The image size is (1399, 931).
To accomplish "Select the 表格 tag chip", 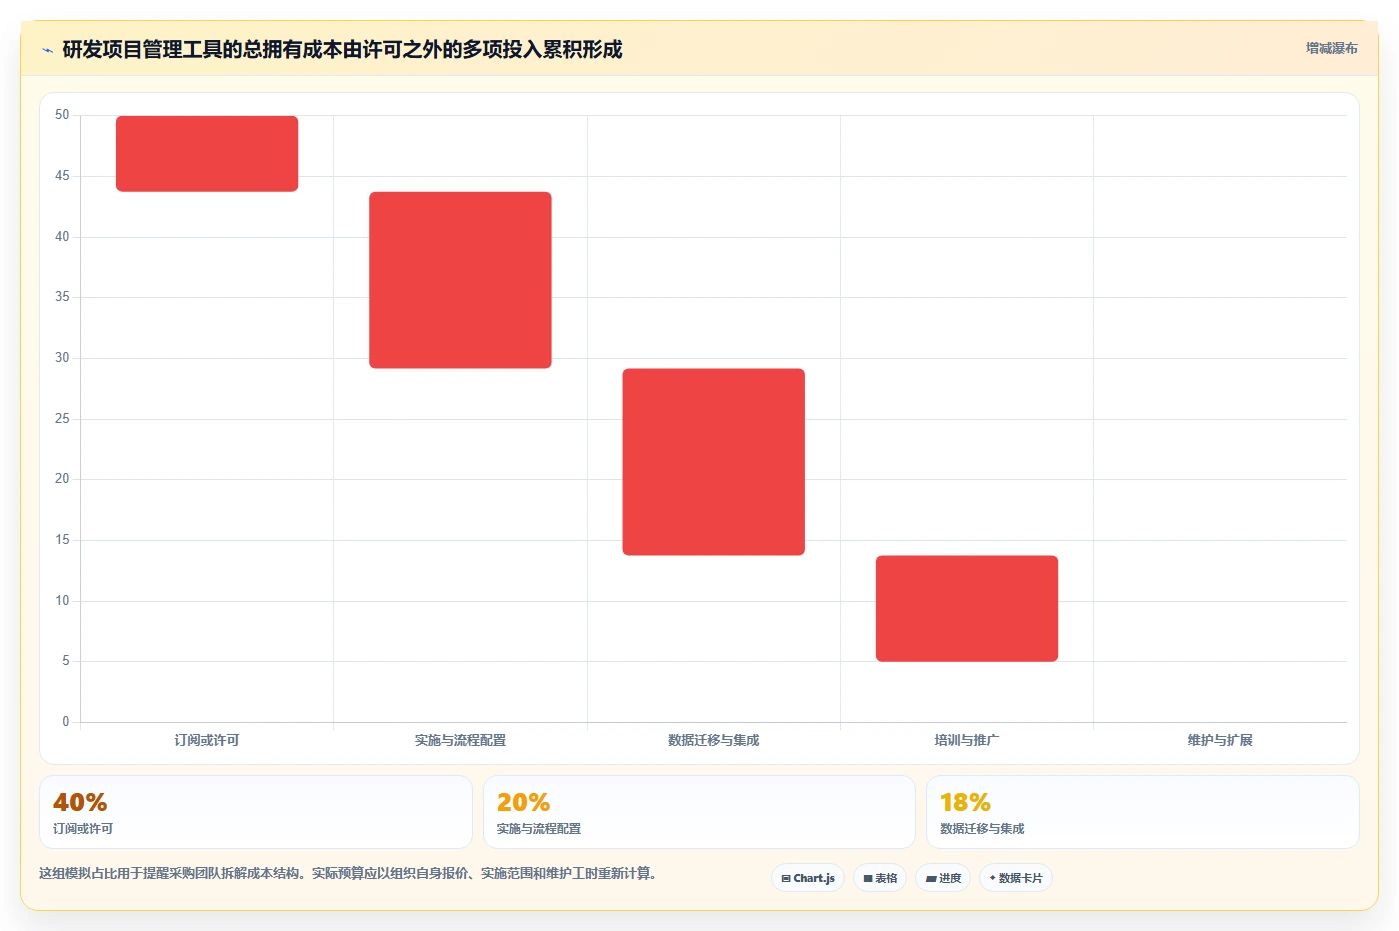I will (x=880, y=878).
